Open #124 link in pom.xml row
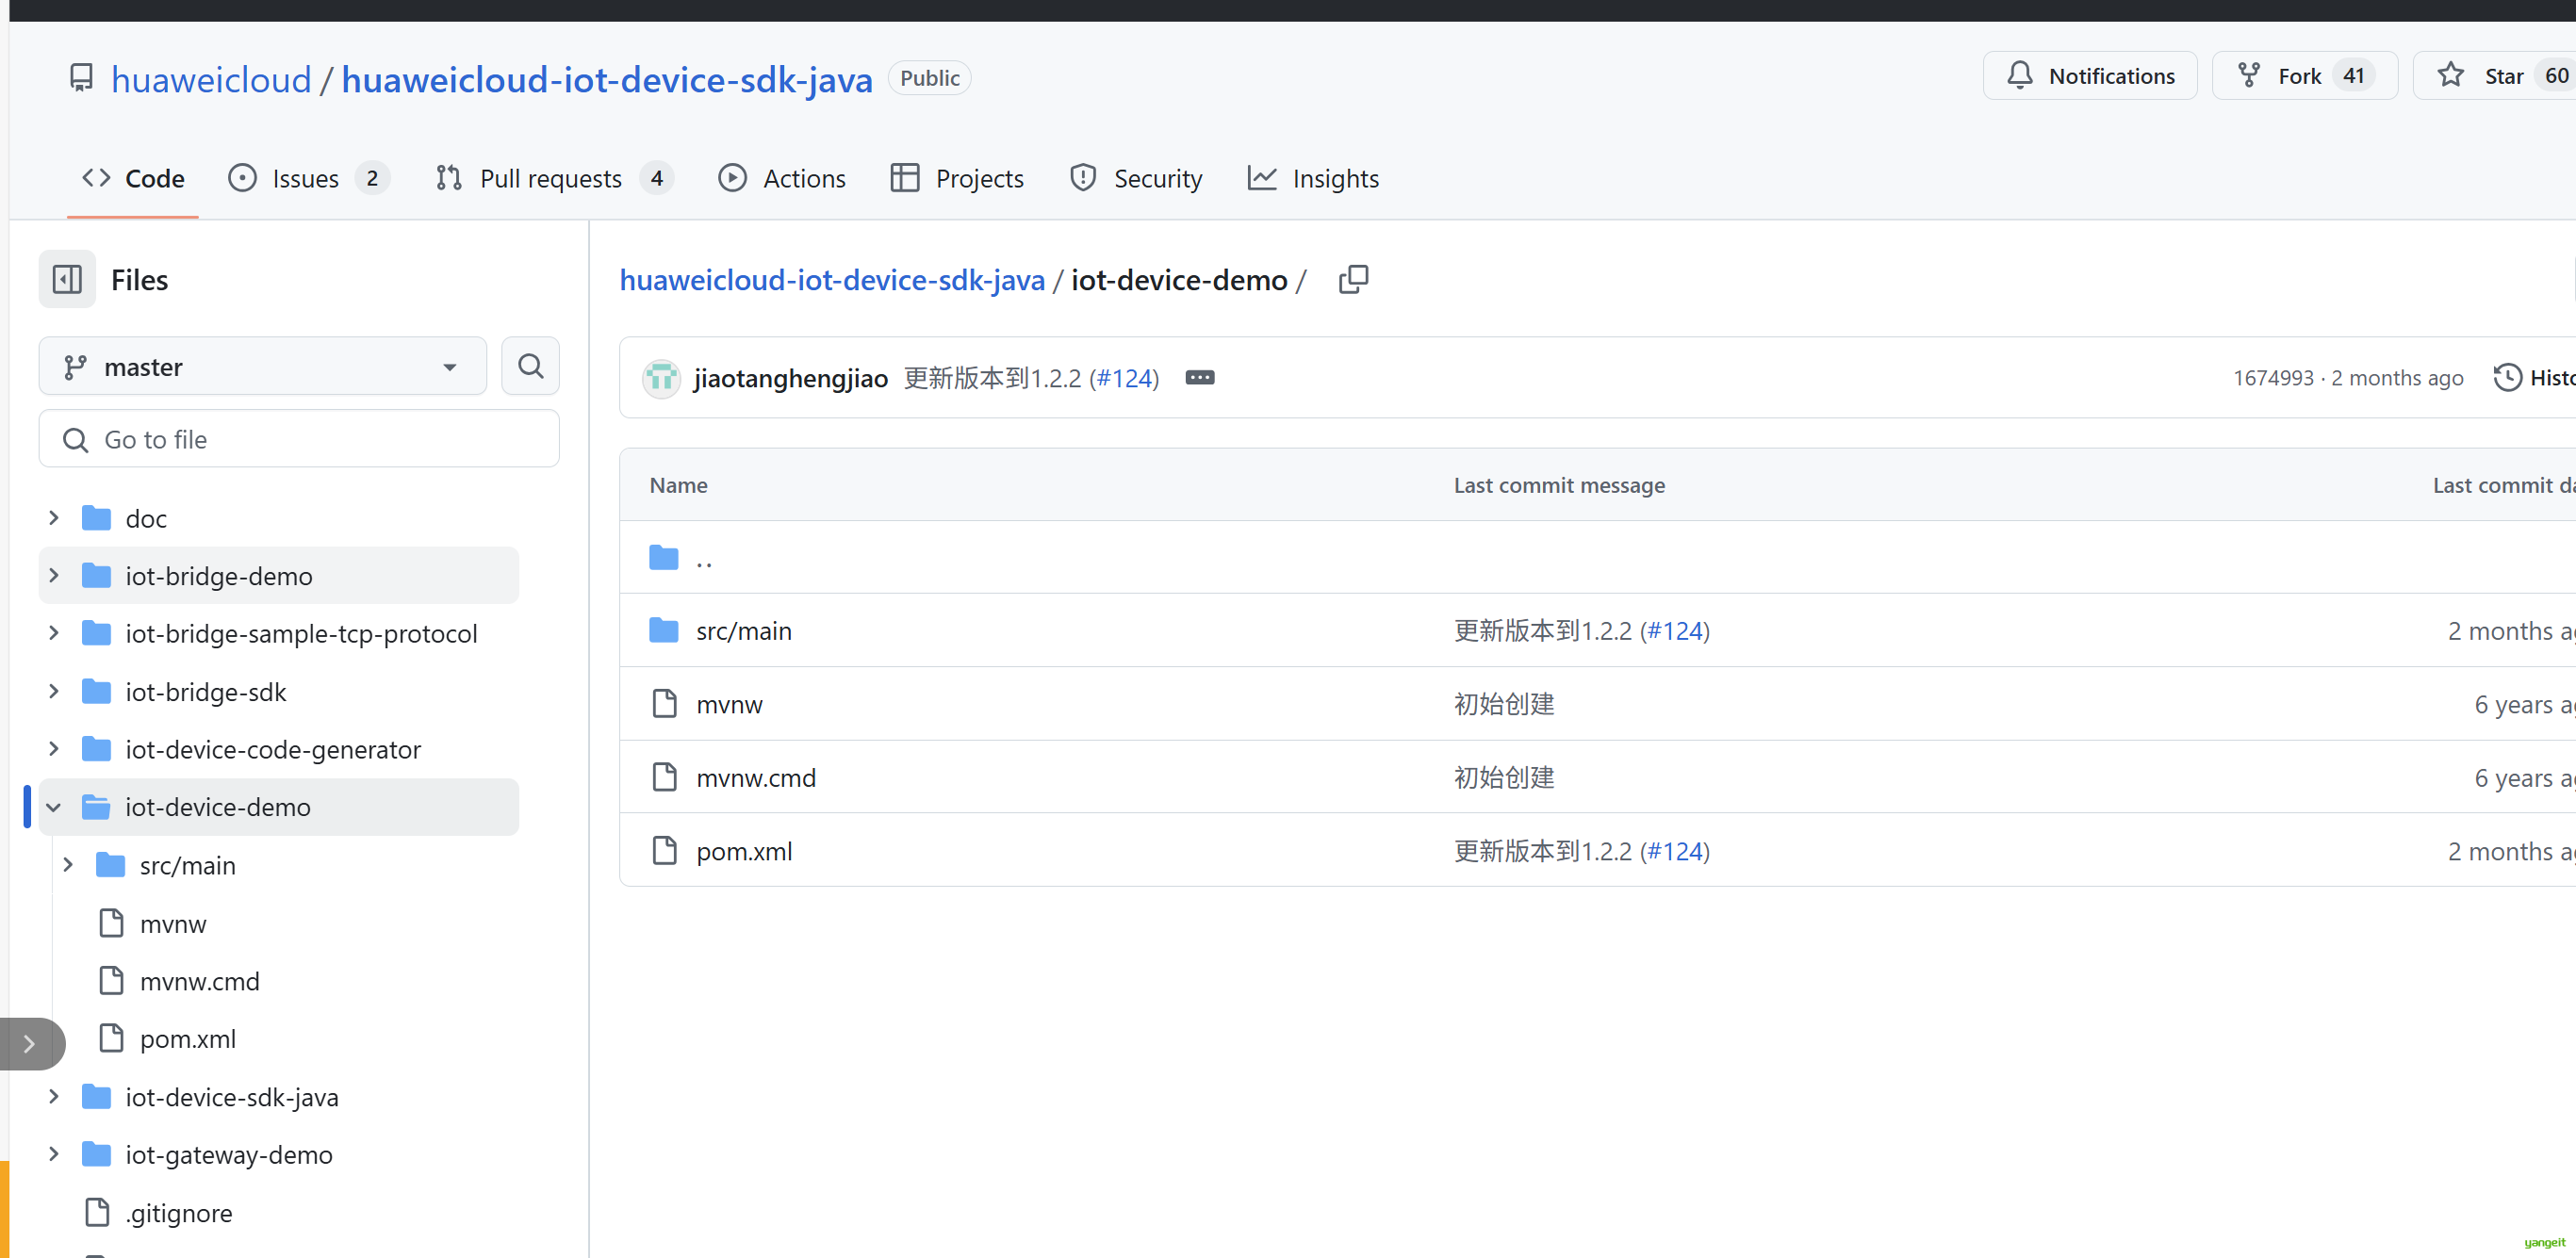Viewport: 2576px width, 1258px height. click(x=1675, y=851)
